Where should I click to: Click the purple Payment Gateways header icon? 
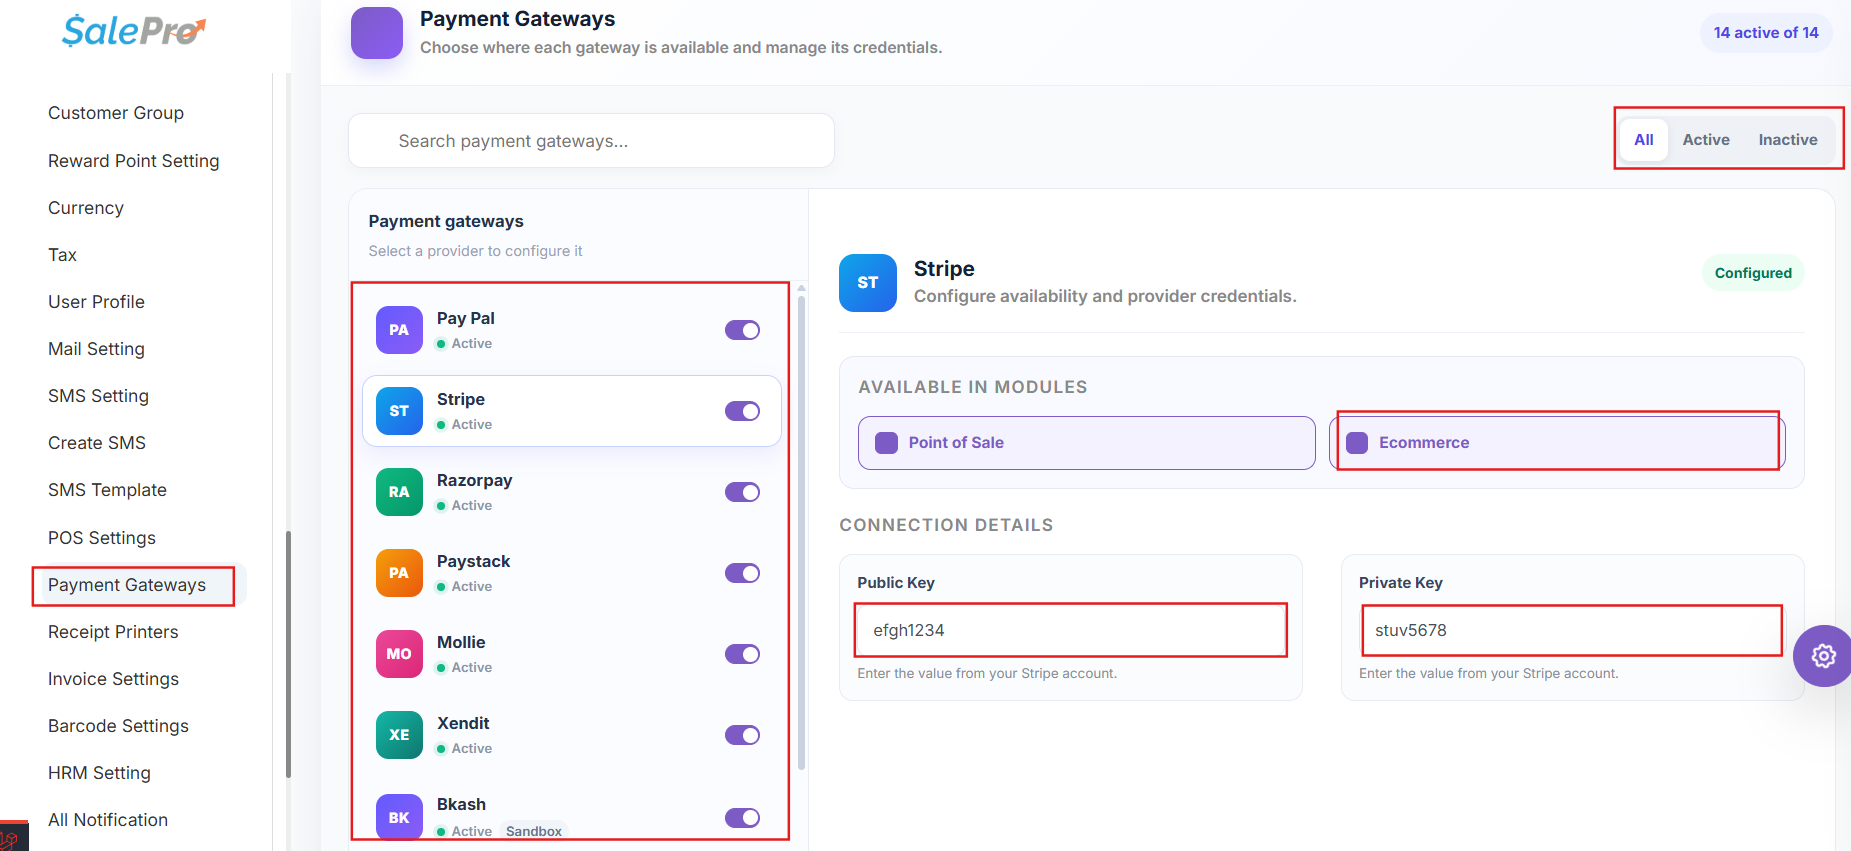point(377,33)
